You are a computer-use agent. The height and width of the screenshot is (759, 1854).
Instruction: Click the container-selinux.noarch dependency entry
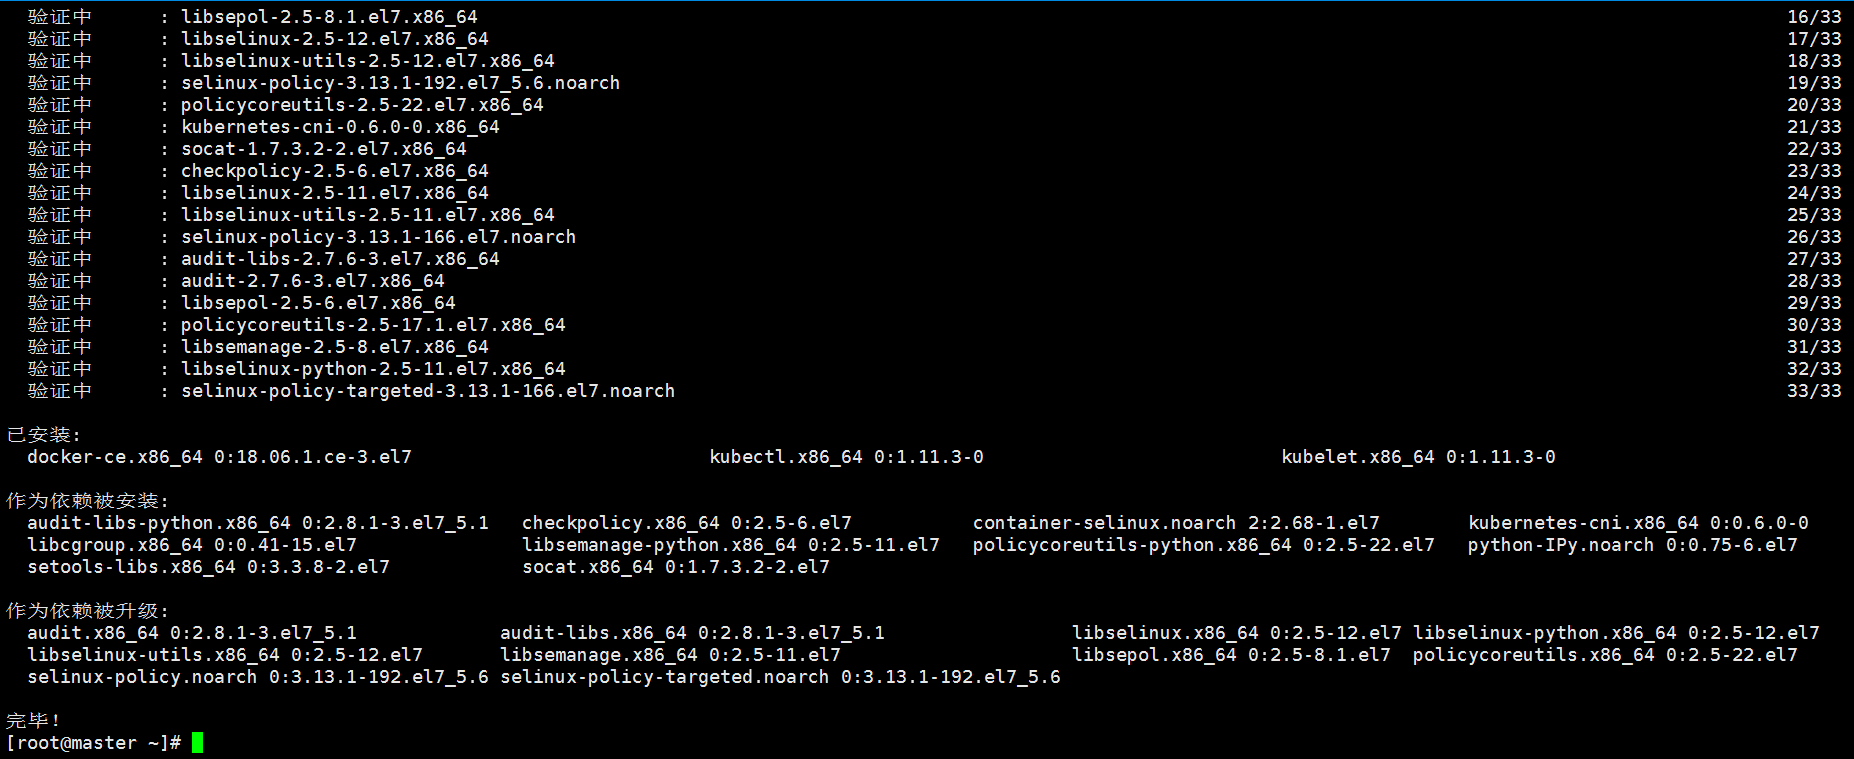tap(1175, 523)
